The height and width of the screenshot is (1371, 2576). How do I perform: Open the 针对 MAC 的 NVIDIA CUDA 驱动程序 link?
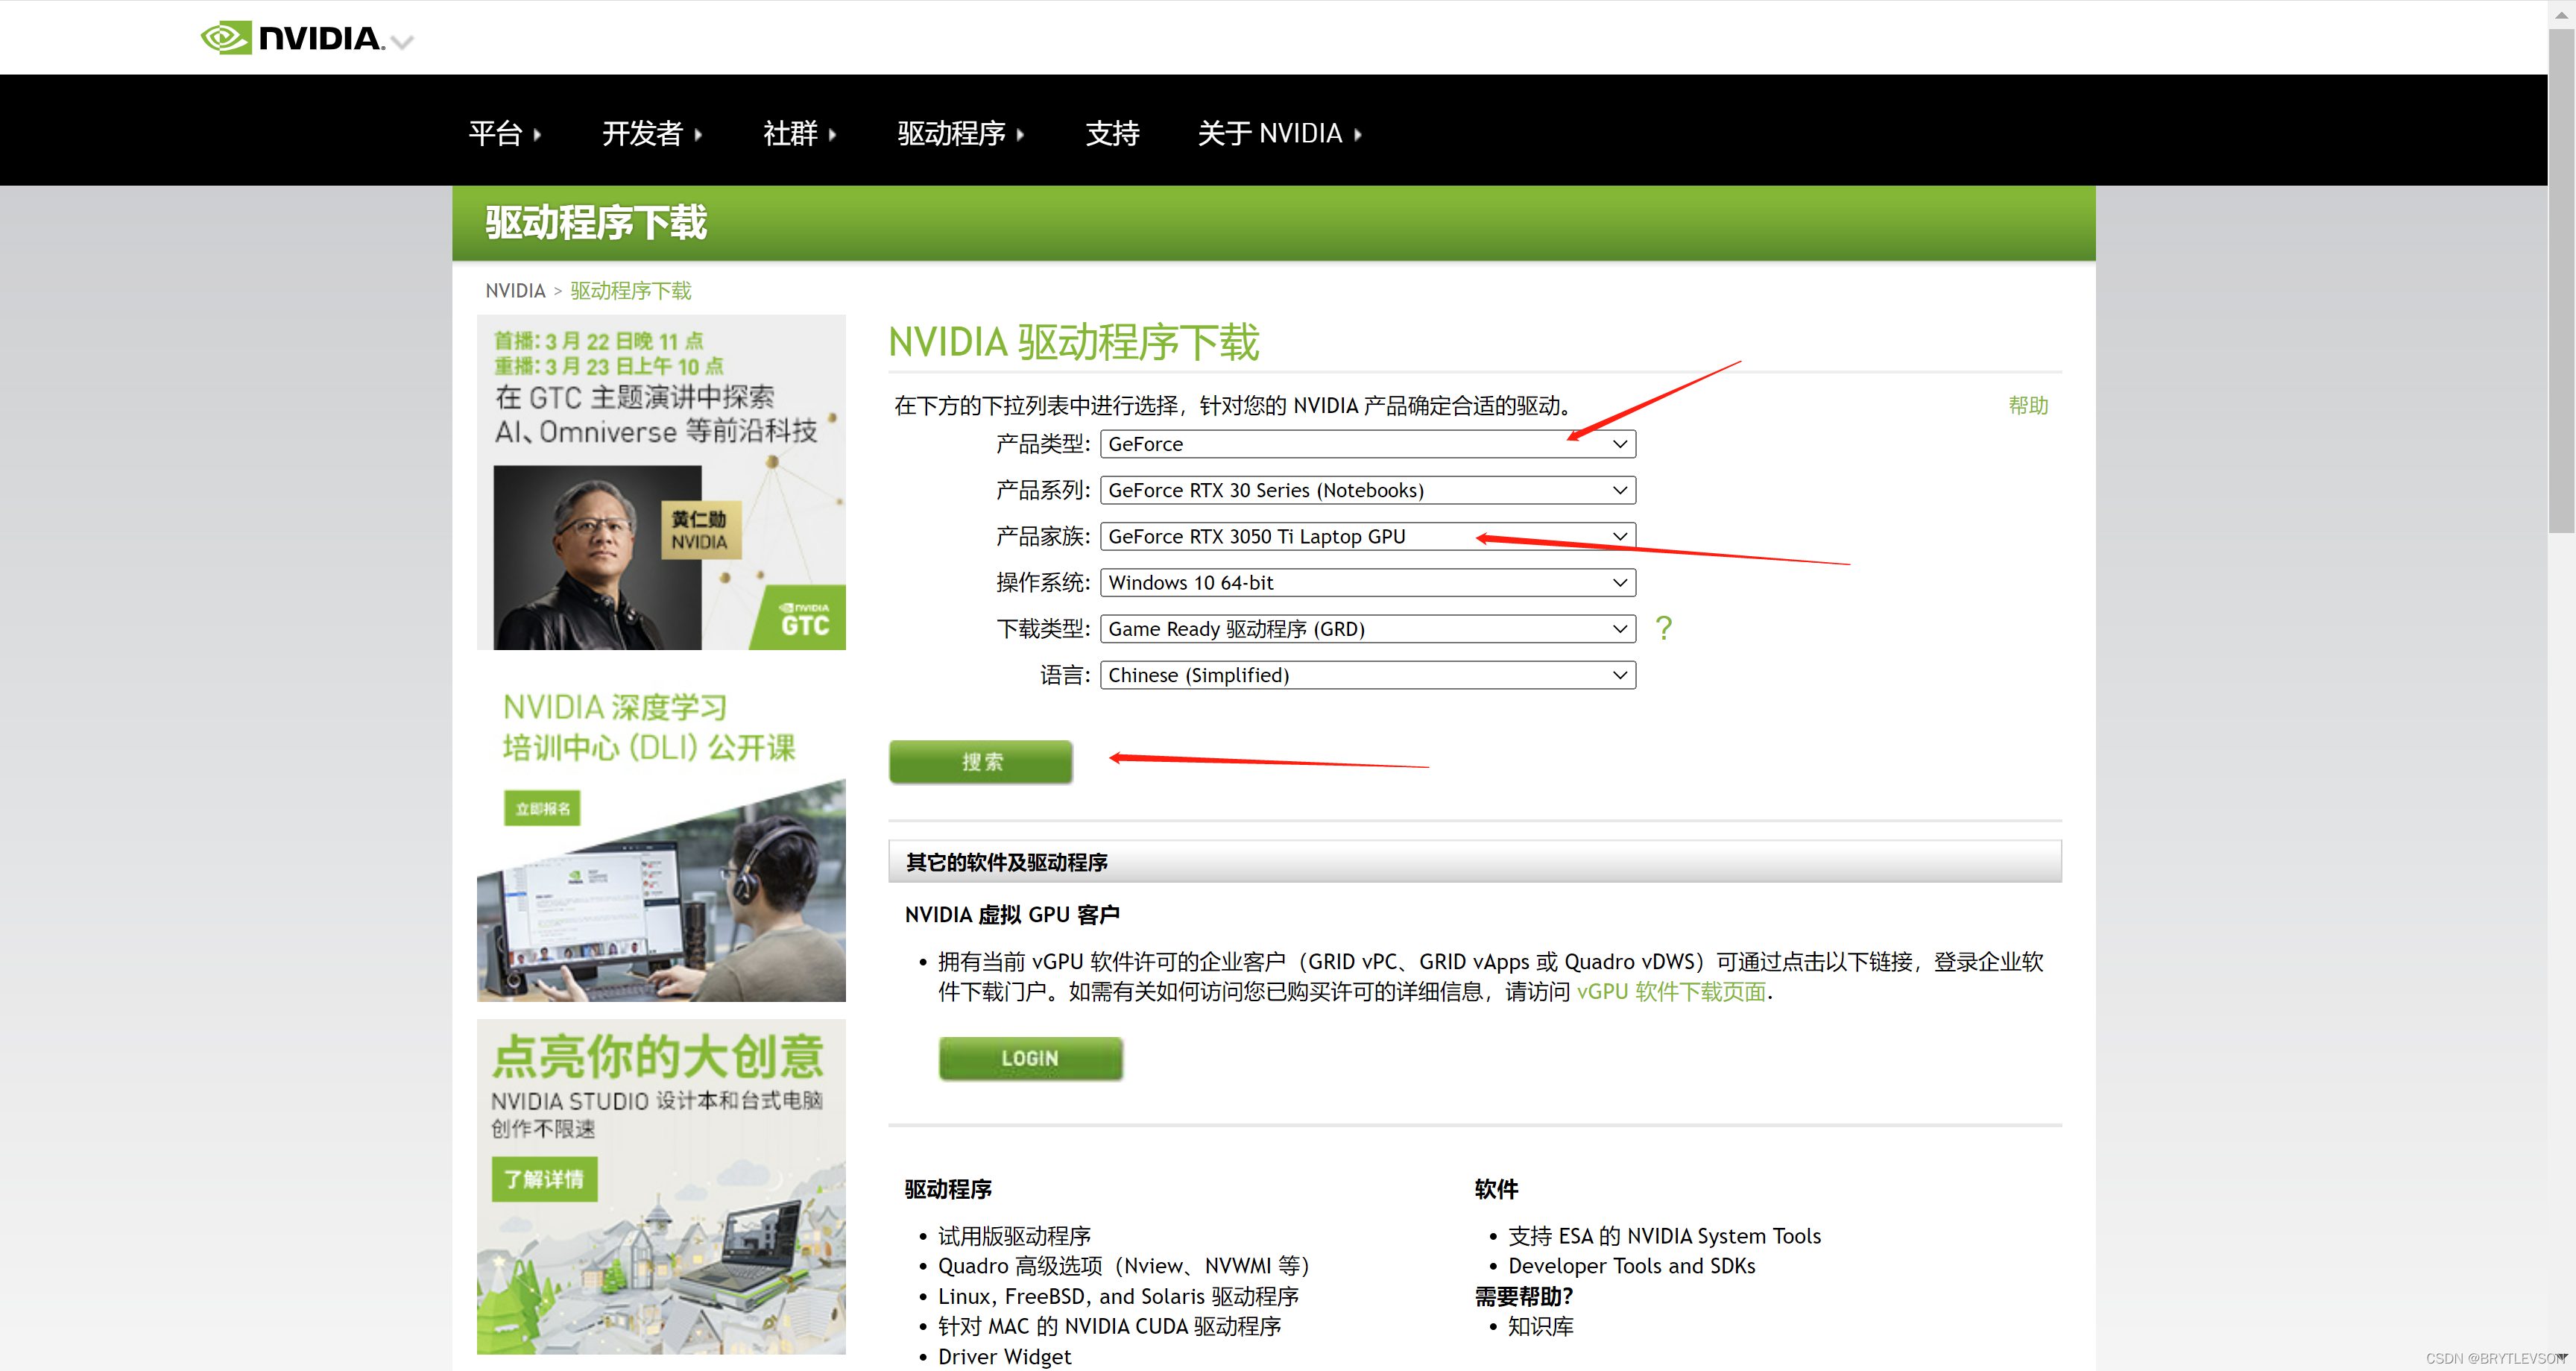tap(1109, 1326)
